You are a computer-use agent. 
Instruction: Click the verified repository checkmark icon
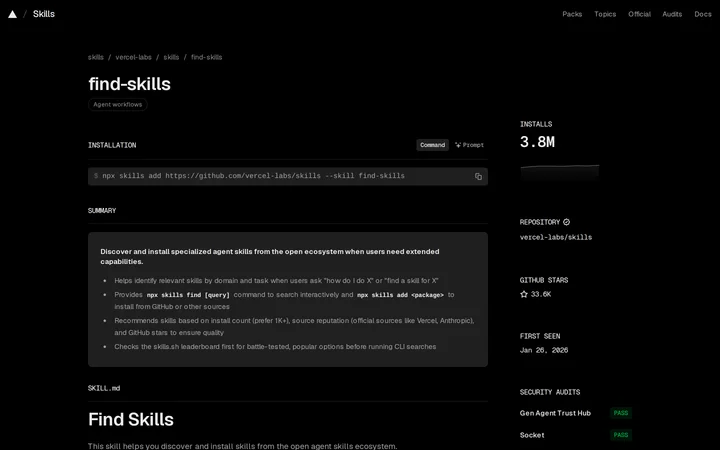pos(566,222)
